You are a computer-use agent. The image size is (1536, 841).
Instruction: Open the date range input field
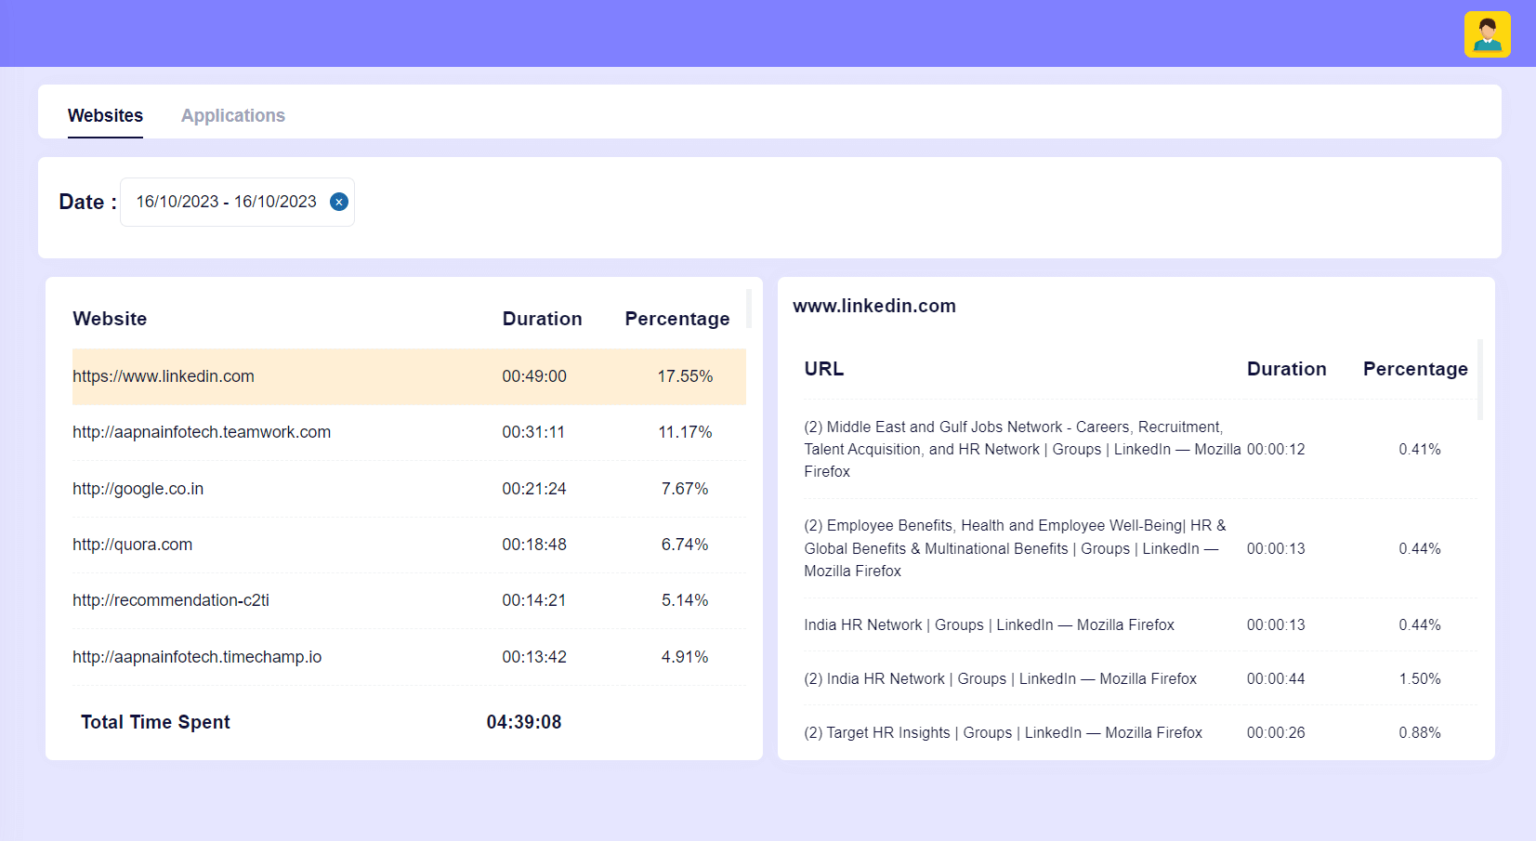point(226,202)
